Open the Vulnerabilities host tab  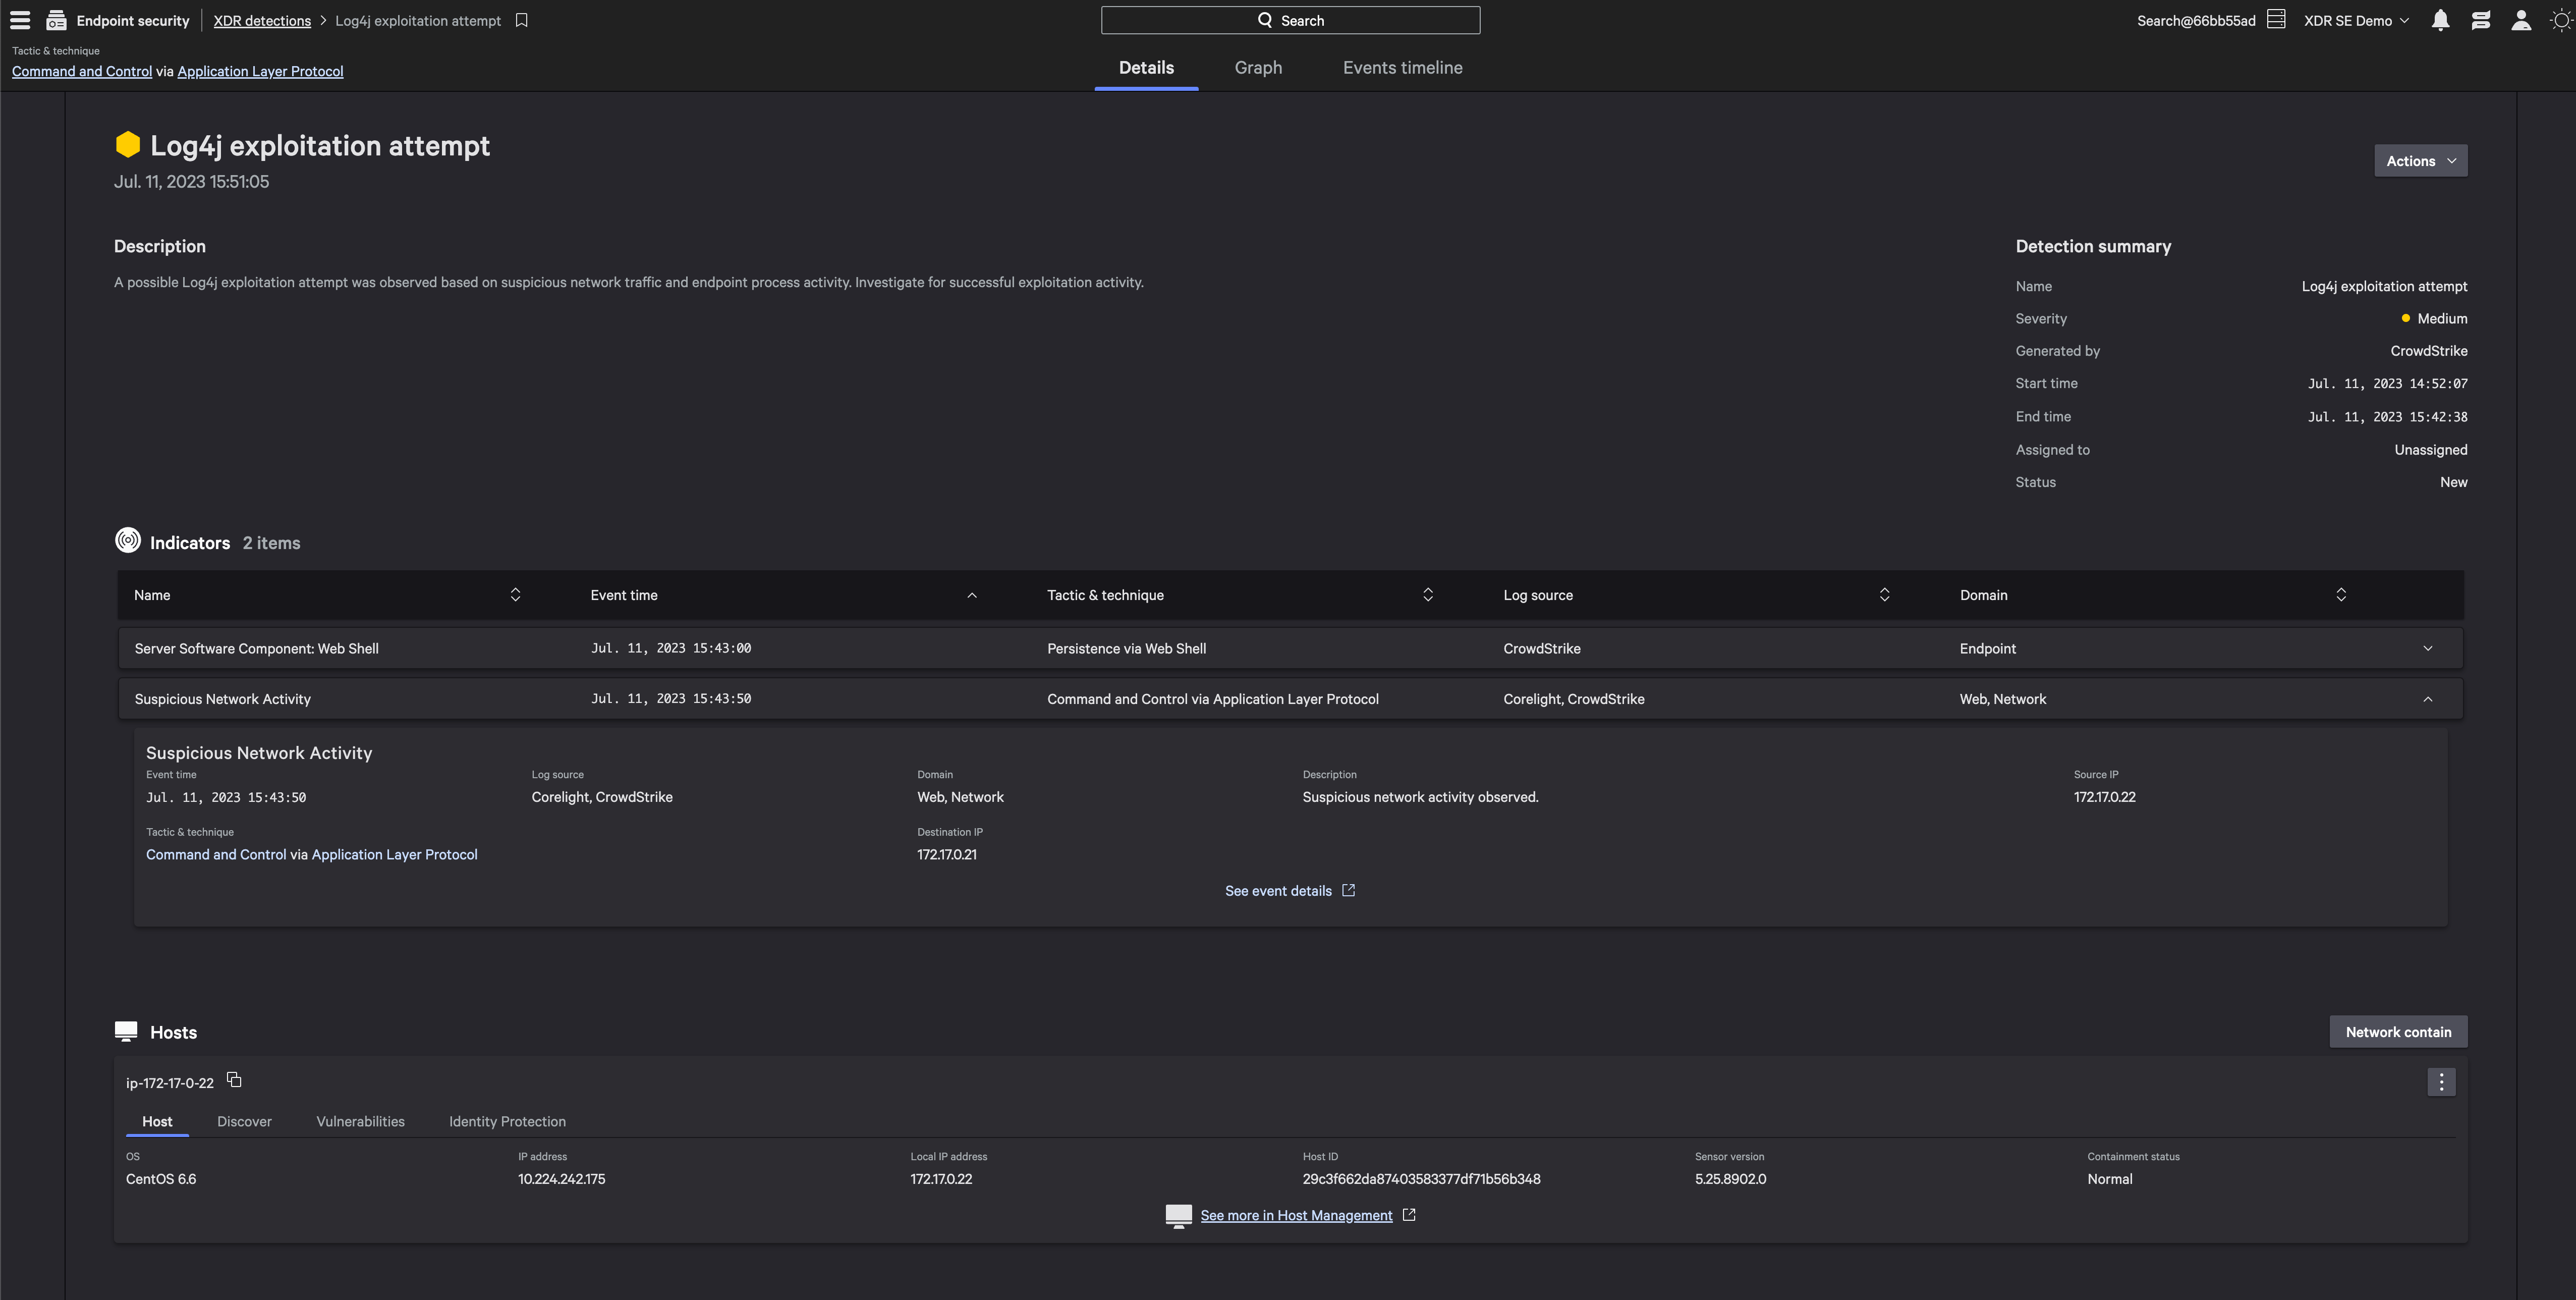(x=360, y=1122)
